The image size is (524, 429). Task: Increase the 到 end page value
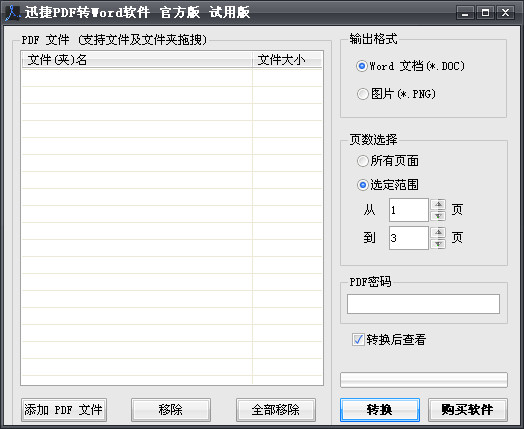[x=438, y=232]
